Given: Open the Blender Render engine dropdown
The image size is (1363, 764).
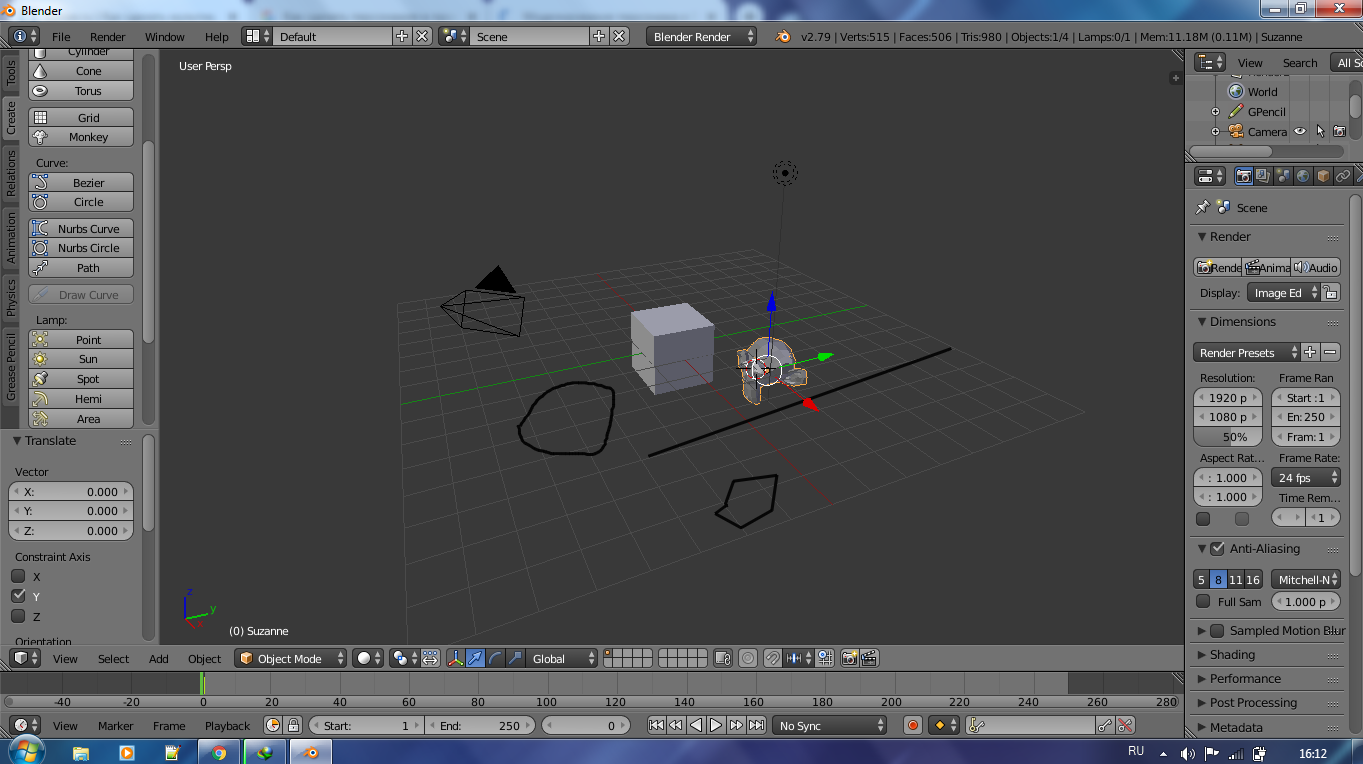Looking at the screenshot, I should point(702,36).
